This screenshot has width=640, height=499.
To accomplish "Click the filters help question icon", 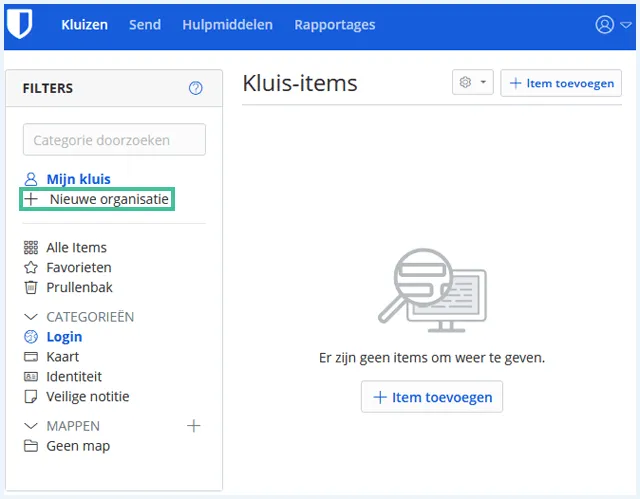I will (x=196, y=88).
